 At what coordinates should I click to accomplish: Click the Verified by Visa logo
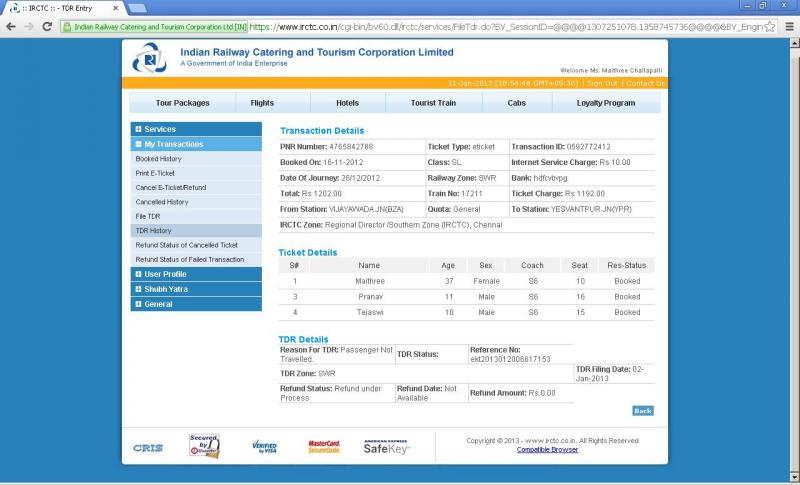click(x=264, y=447)
